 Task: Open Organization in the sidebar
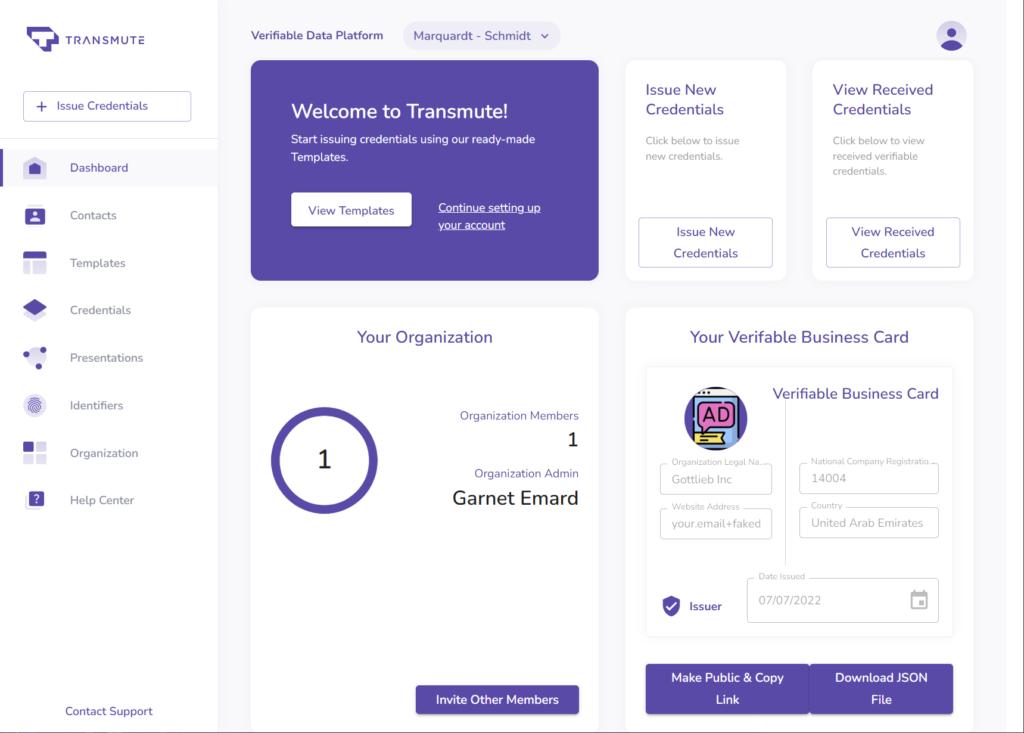pyautogui.click(x=109, y=453)
